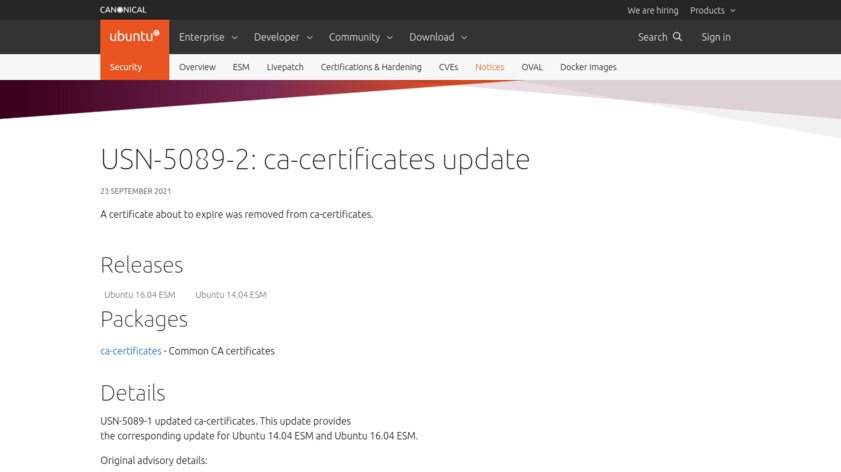Click 'A certificate about to expire' sentence
Image resolution: width=841 pixels, height=472 pixels.
[237, 214]
